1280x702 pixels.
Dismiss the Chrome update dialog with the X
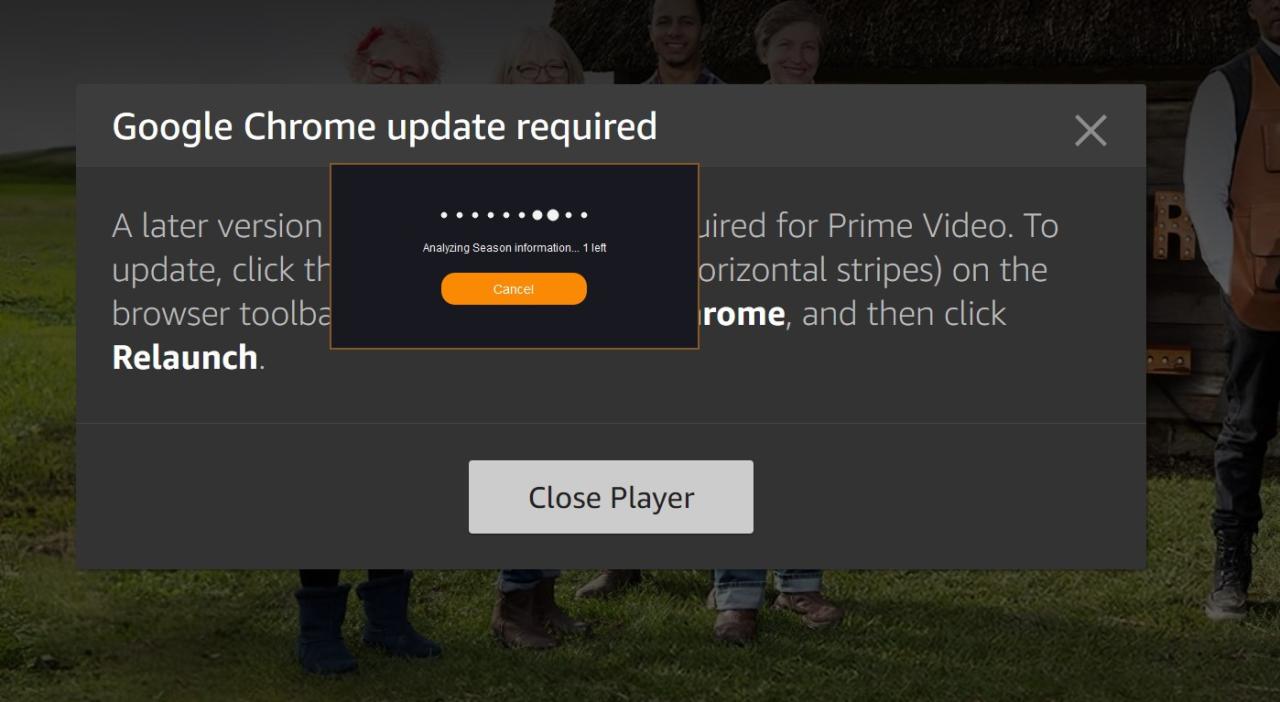[1090, 130]
